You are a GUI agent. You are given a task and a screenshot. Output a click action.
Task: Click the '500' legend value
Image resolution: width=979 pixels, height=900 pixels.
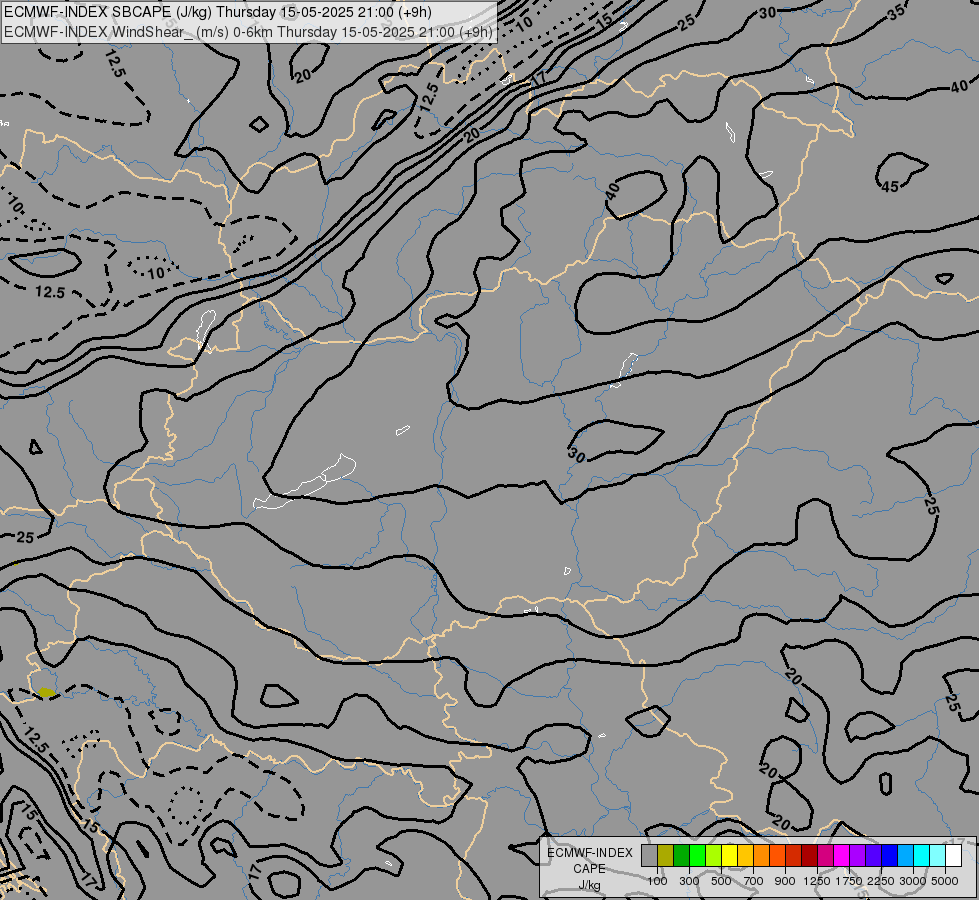pyautogui.click(x=721, y=881)
